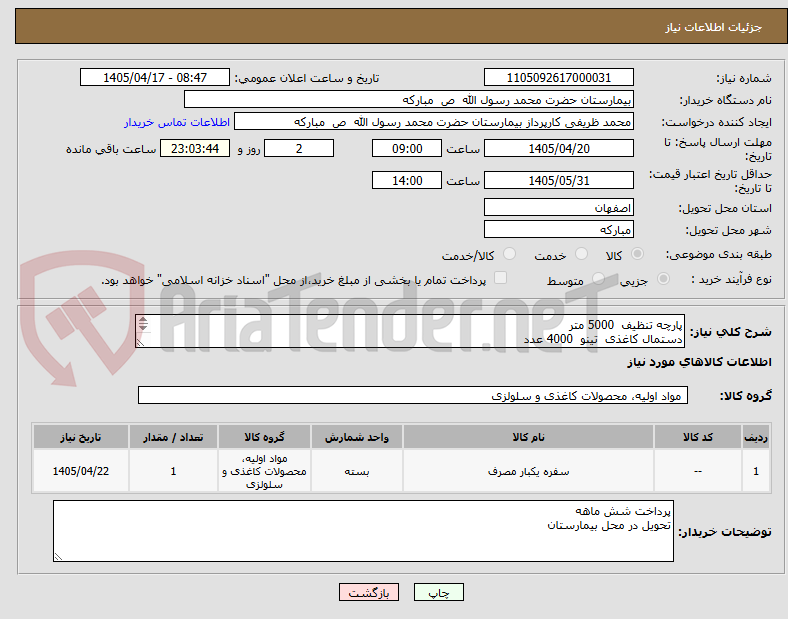This screenshot has width=788, height=619.
Task: Click the deadline time field 09:00
Action: (407, 149)
